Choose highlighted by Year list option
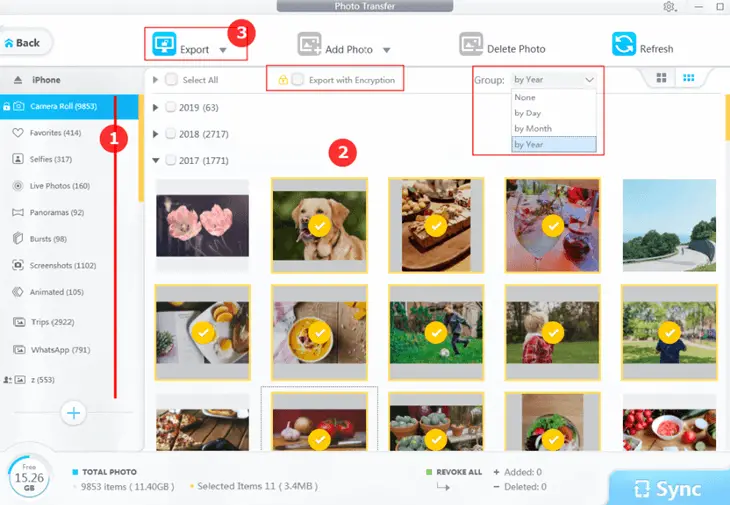The height and width of the screenshot is (506, 730). [x=554, y=144]
